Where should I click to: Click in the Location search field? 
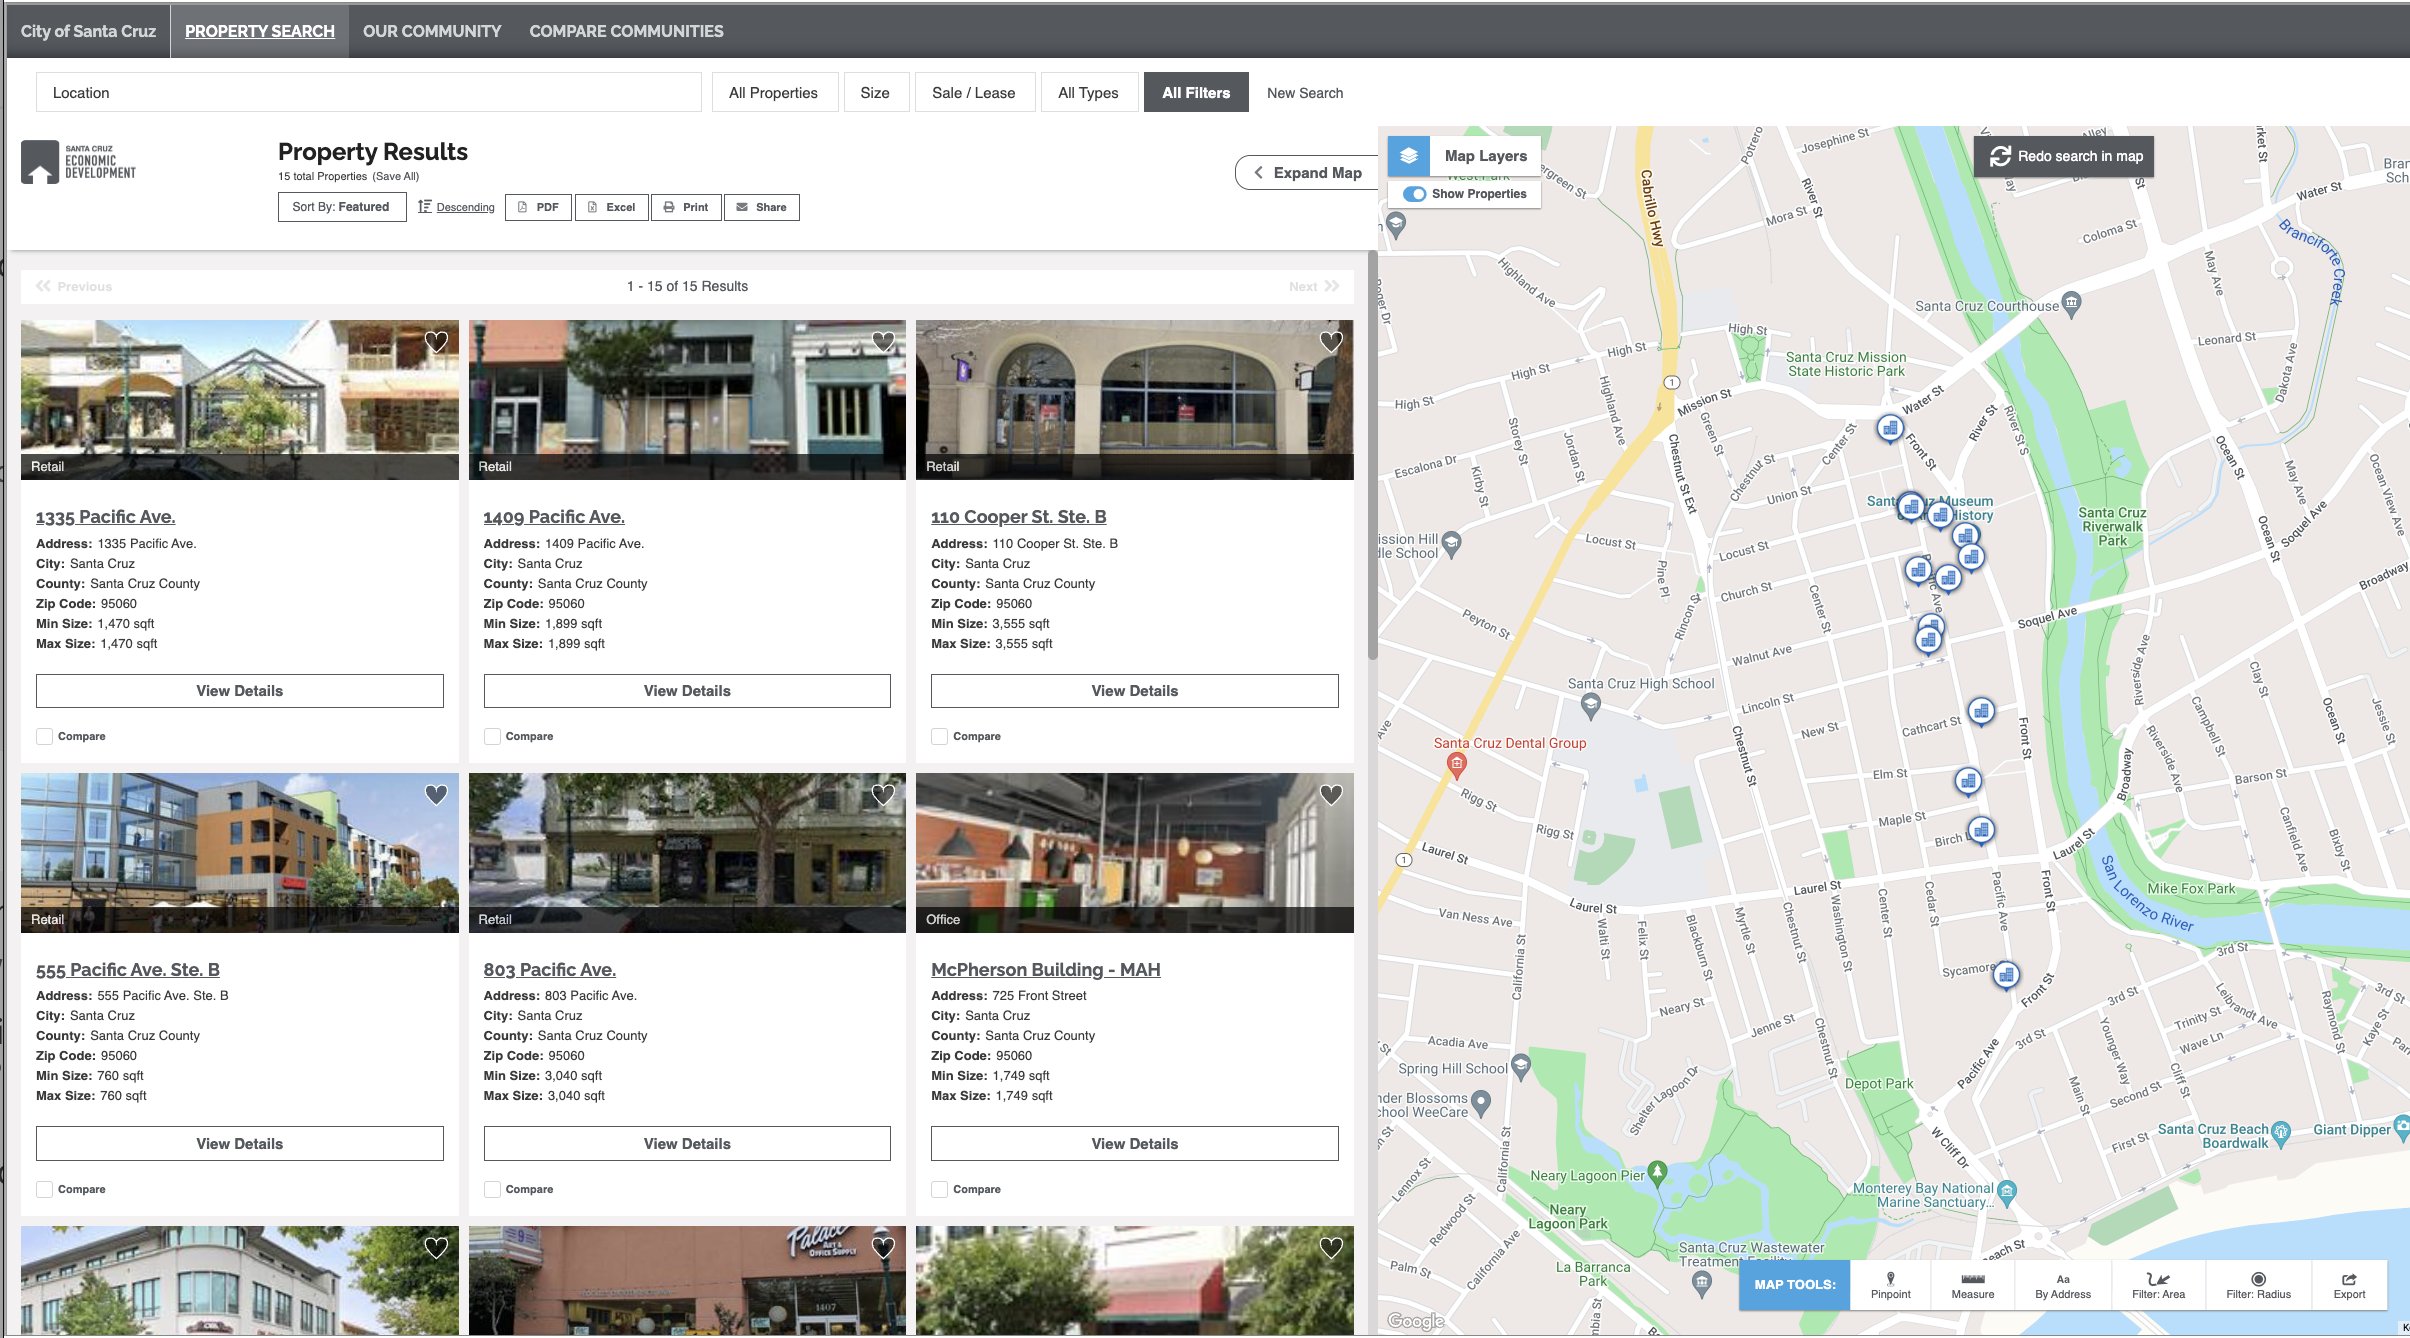[x=368, y=93]
